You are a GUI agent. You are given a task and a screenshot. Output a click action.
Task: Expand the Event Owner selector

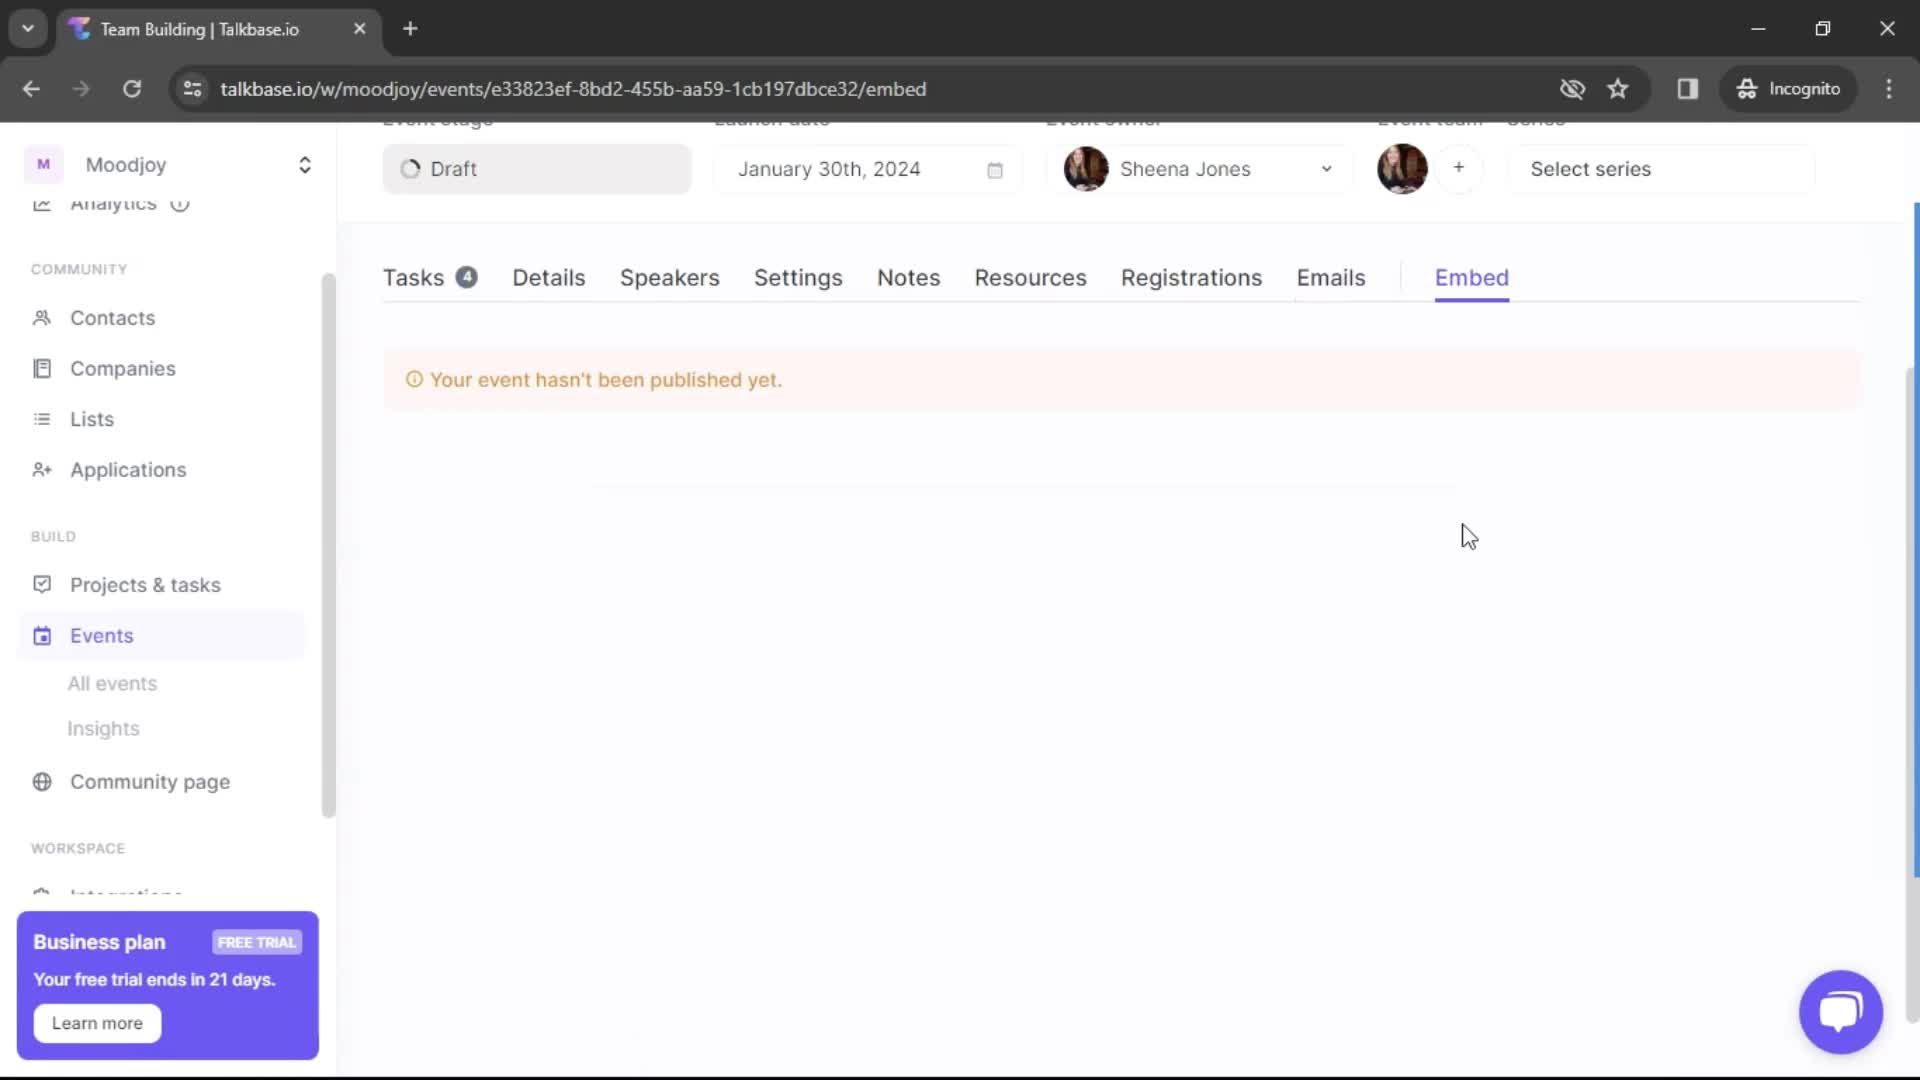pos(1325,169)
